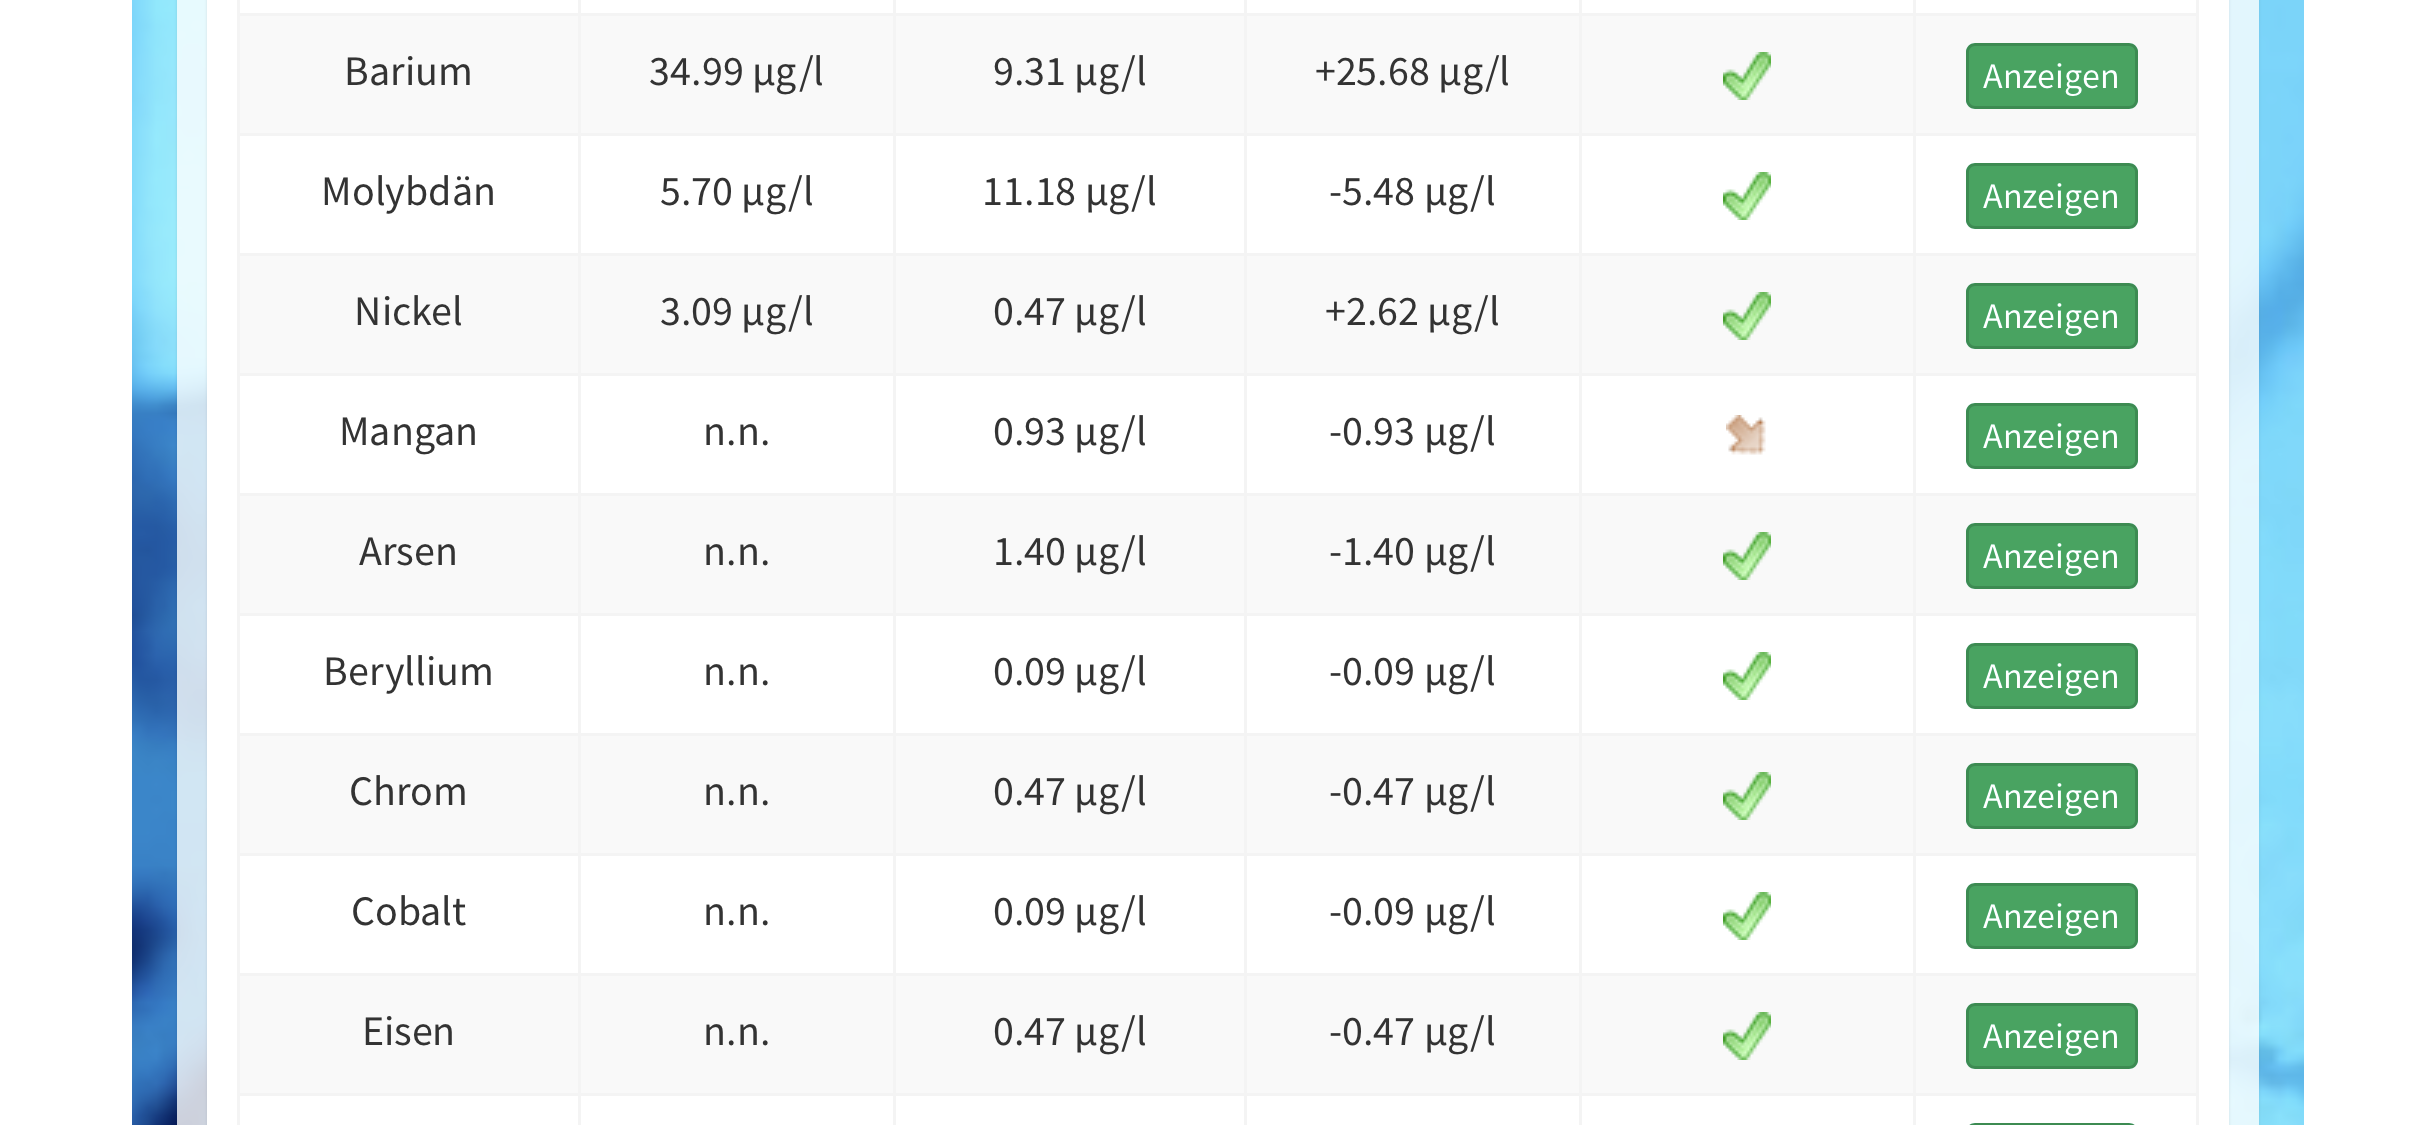The height and width of the screenshot is (1125, 2436).
Task: Click the green checkmark in the Barium row
Action: tap(1746, 76)
